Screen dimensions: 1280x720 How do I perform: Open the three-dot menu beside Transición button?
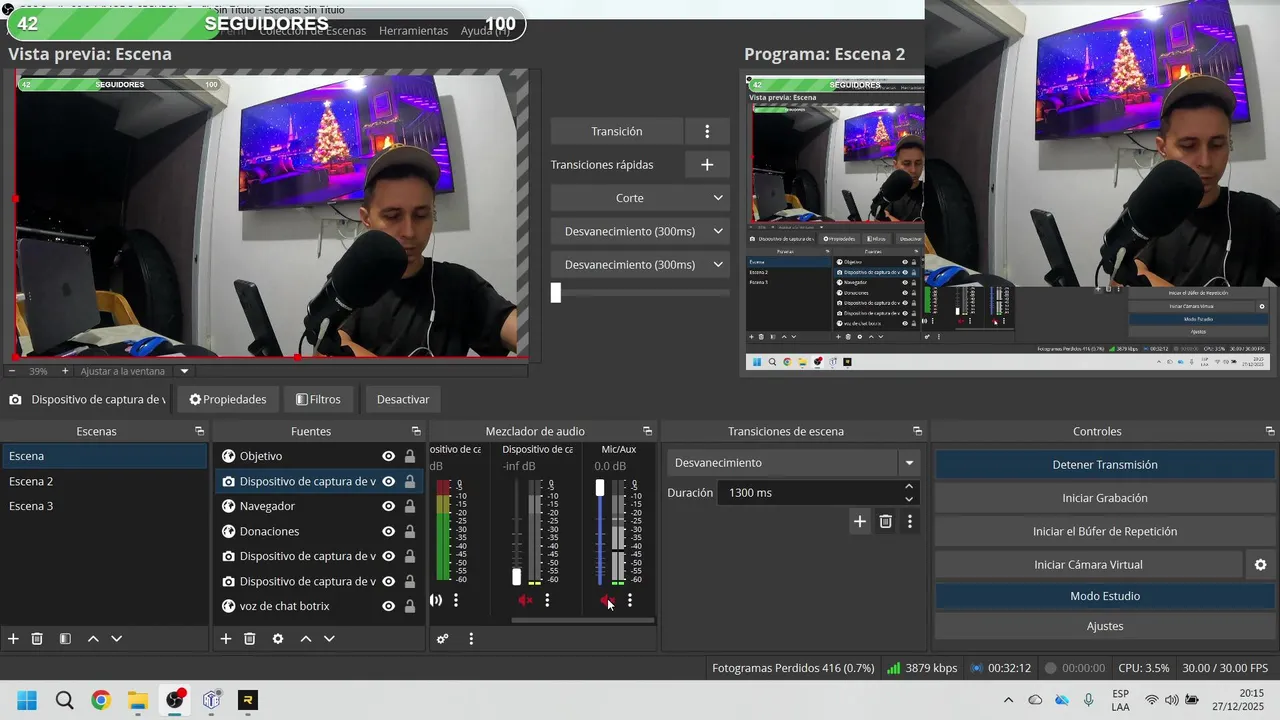pyautogui.click(x=707, y=131)
